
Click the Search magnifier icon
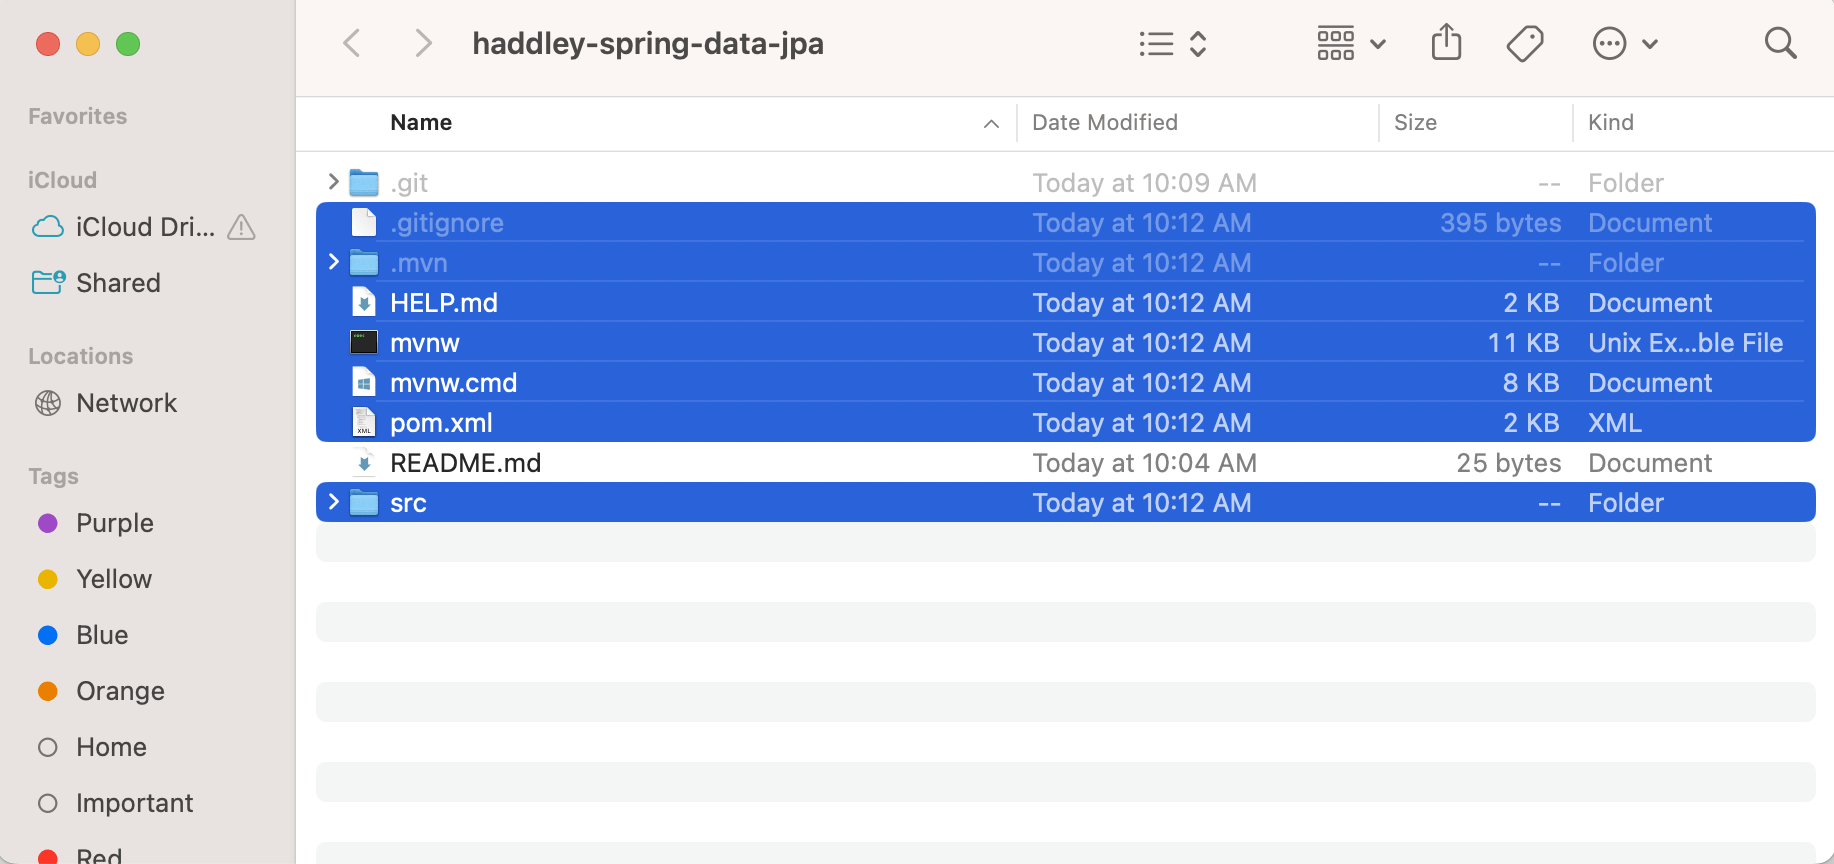pyautogui.click(x=1780, y=43)
